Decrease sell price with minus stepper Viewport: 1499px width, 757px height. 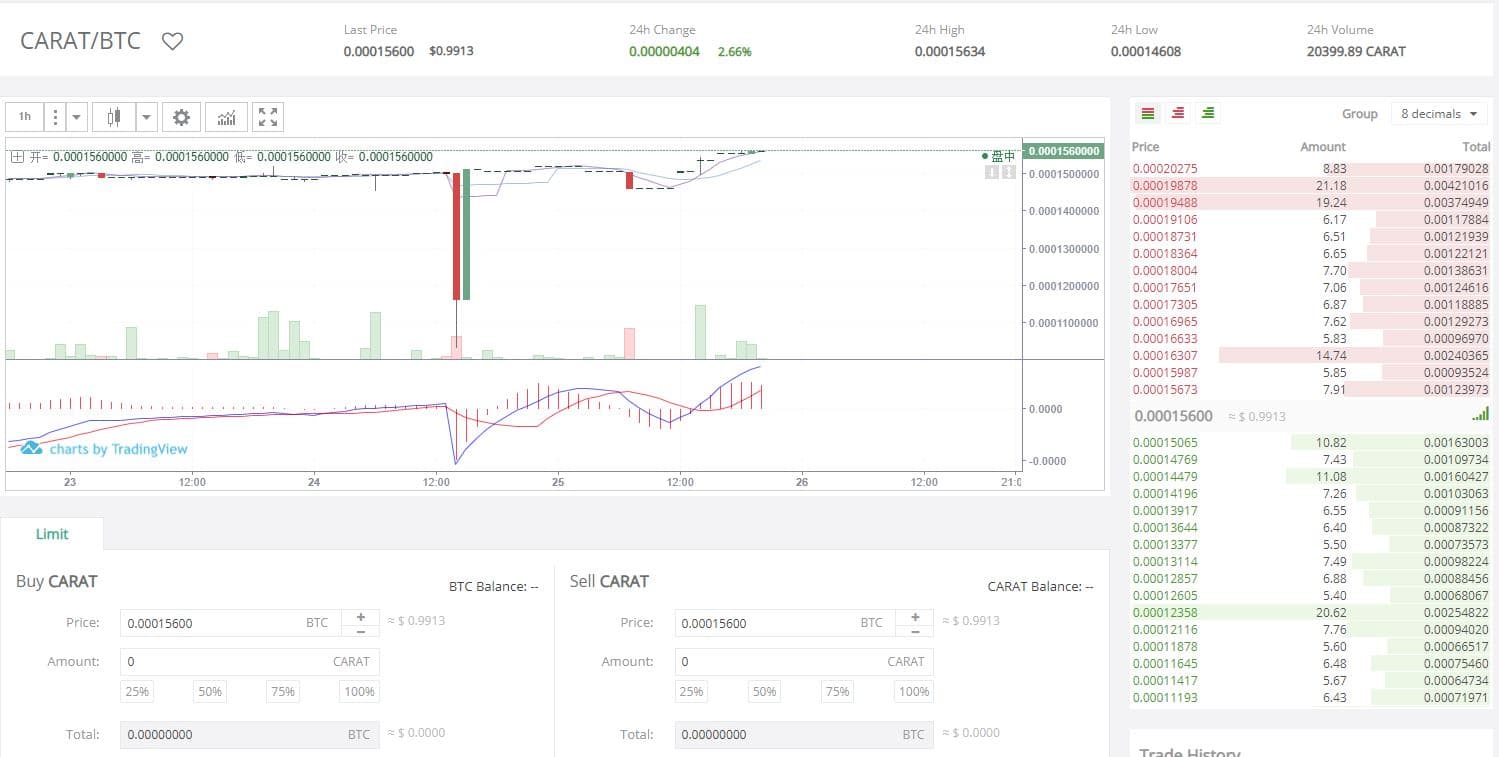pyautogui.click(x=915, y=631)
